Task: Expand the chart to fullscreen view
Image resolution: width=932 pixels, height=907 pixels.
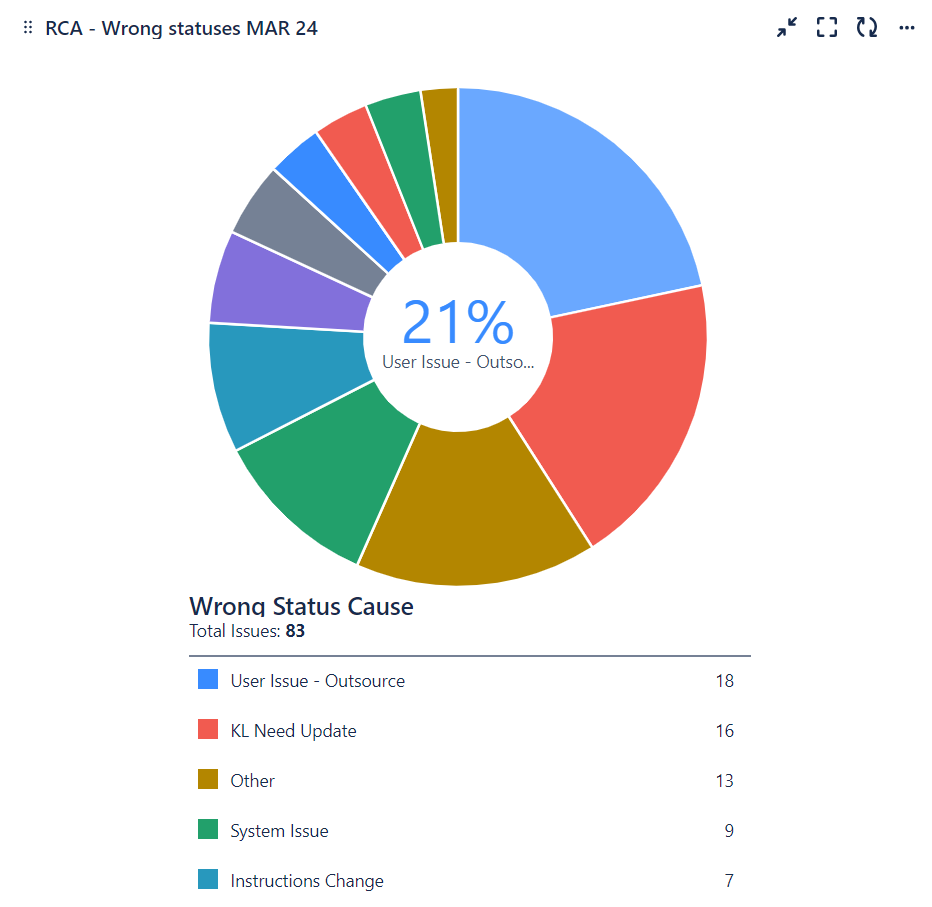Action: tap(826, 27)
